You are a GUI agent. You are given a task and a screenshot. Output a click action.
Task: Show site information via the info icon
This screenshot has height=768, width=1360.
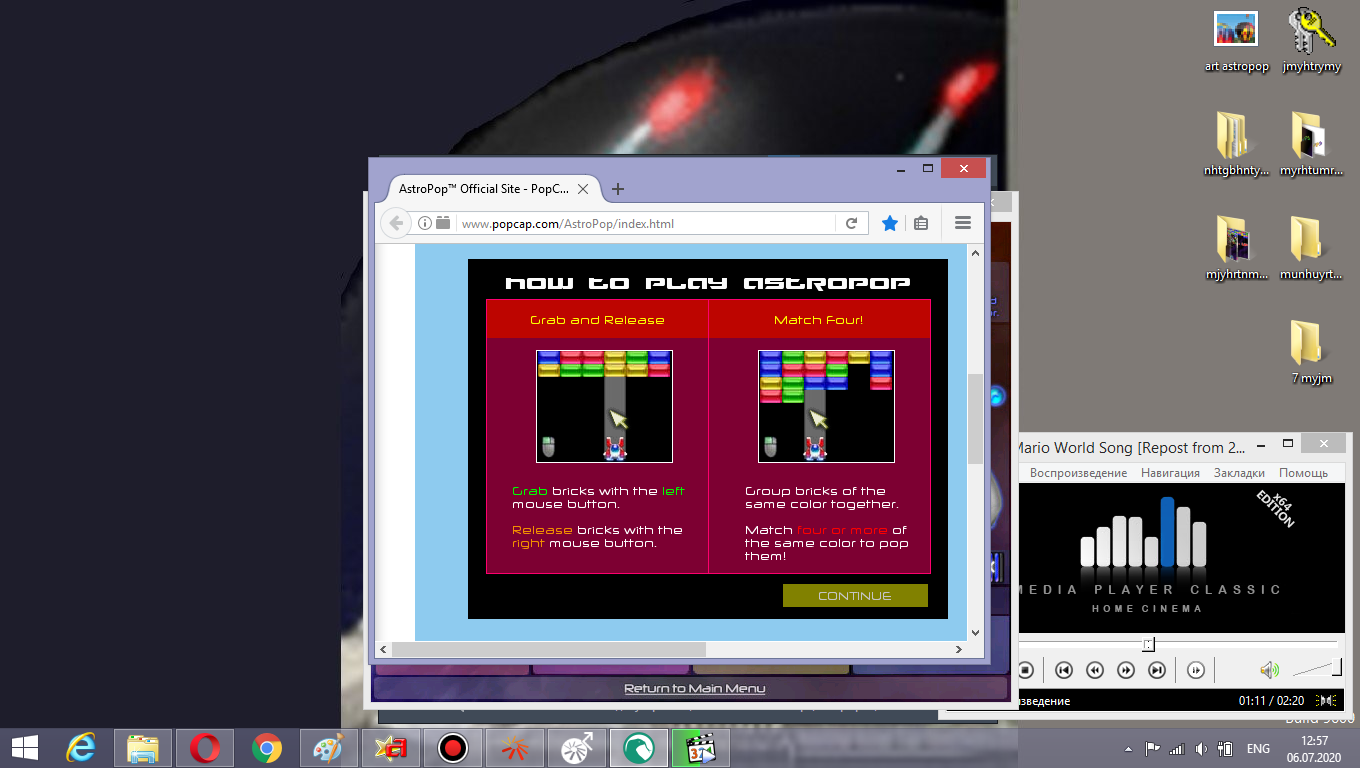[x=424, y=223]
